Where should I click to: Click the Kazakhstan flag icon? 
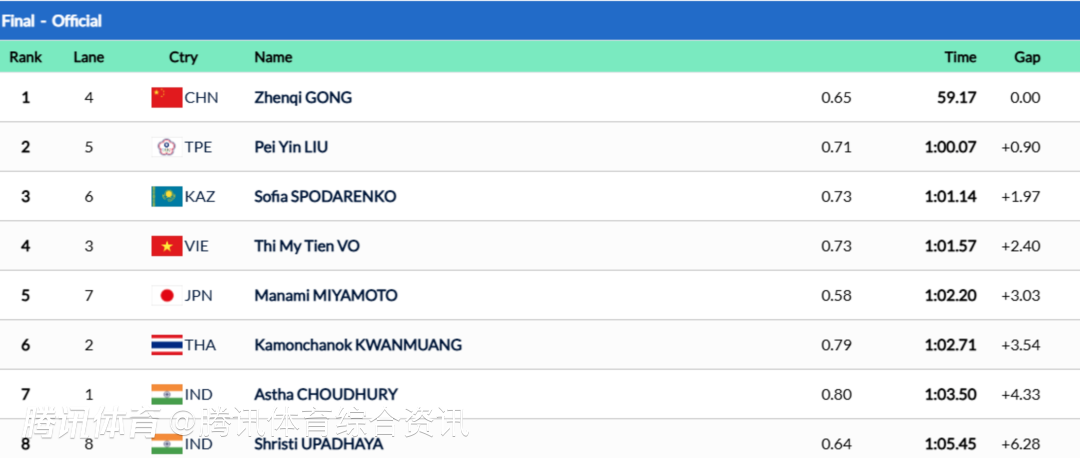click(x=166, y=196)
